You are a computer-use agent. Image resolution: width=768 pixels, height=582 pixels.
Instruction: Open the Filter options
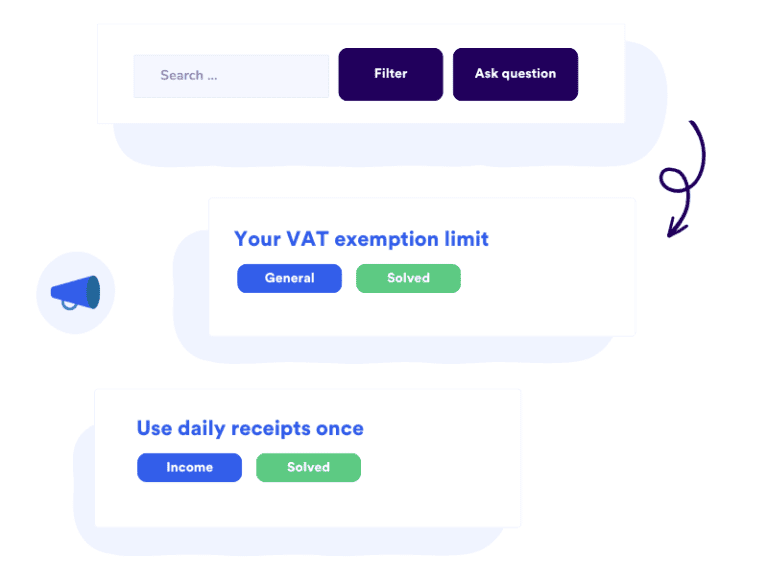click(390, 74)
